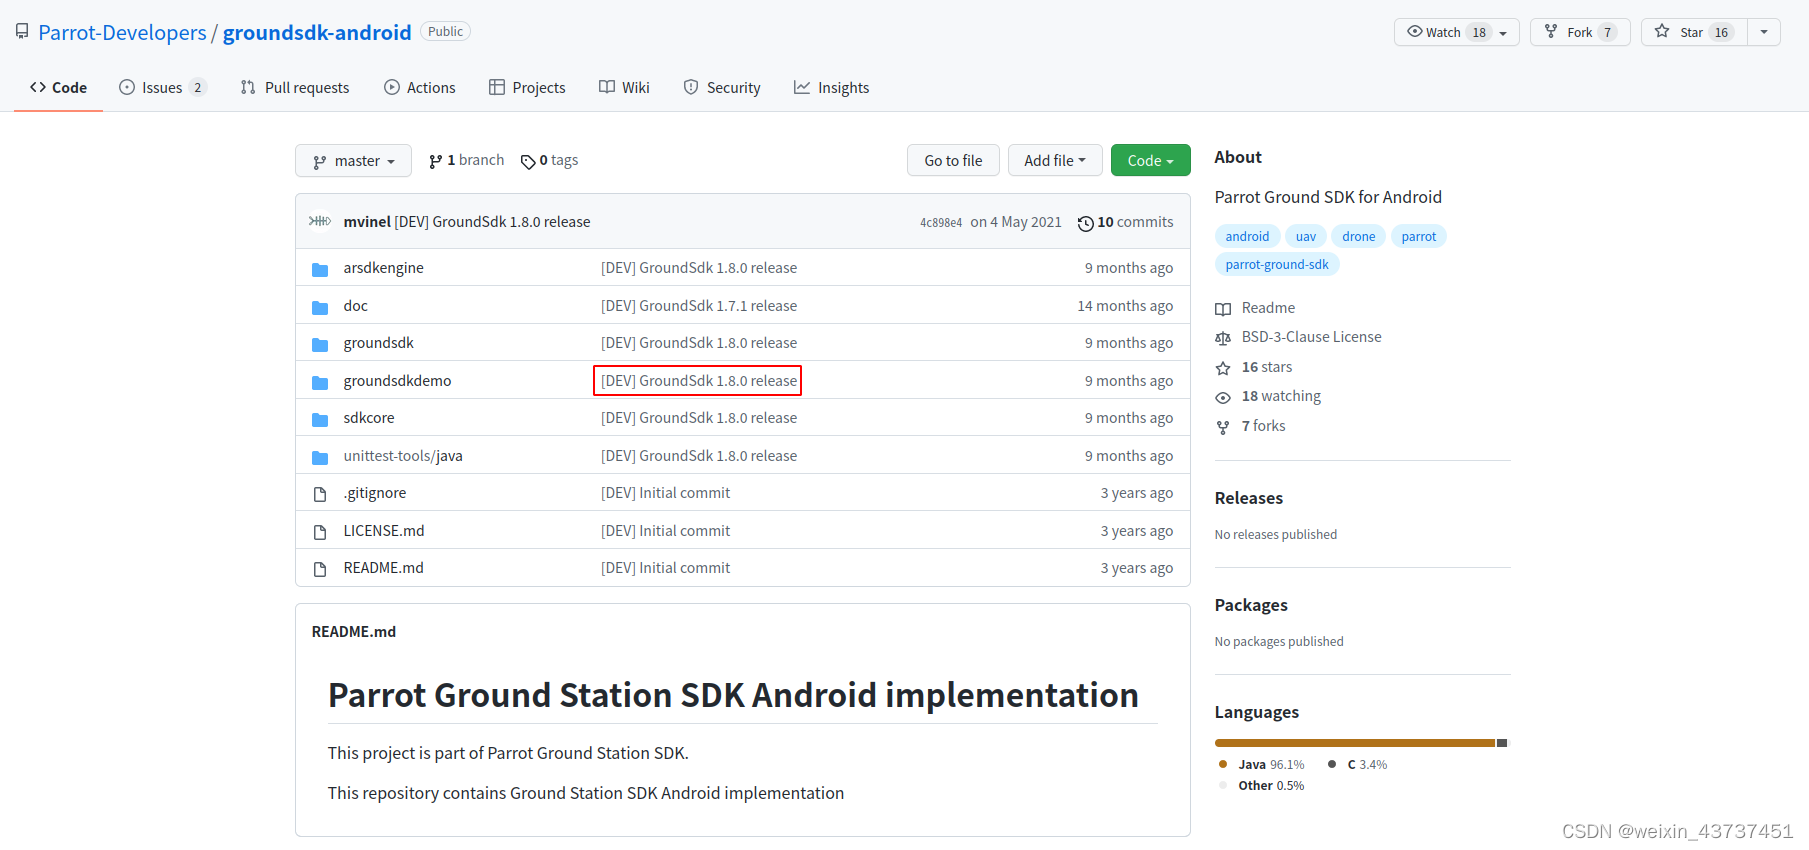Click the Go to file button
Viewport: 1809px width, 850px height.
tap(953, 161)
